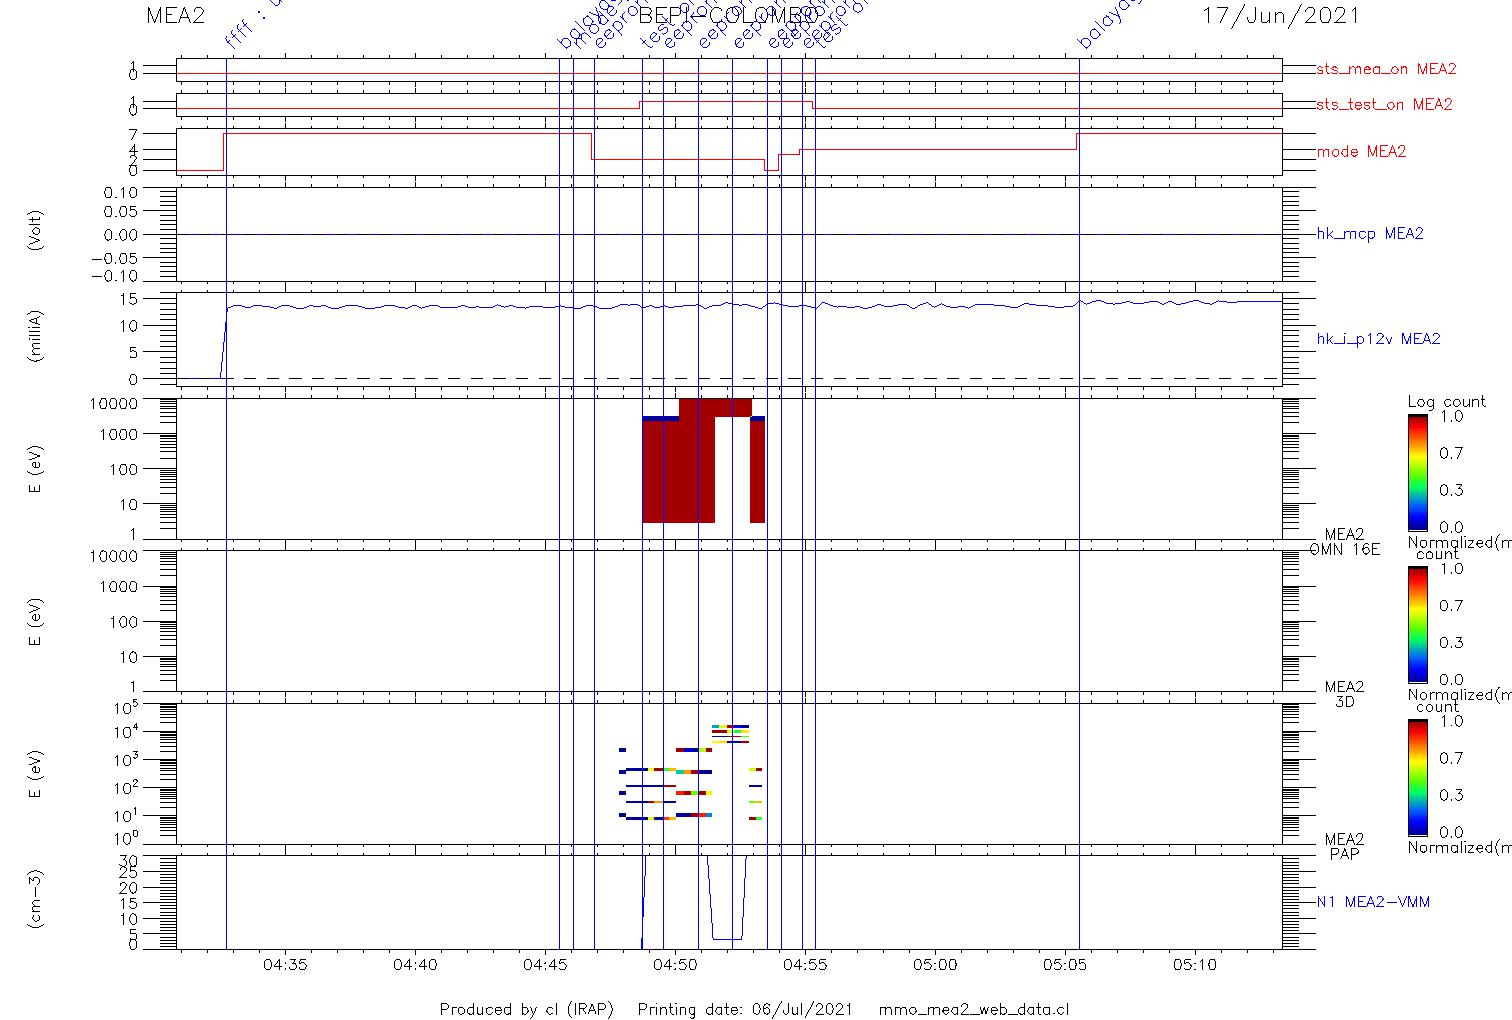This screenshot has width=1512, height=1020.
Task: Click the mmo_mea2_web_data.cl file name
Action: pyautogui.click(x=974, y=1009)
